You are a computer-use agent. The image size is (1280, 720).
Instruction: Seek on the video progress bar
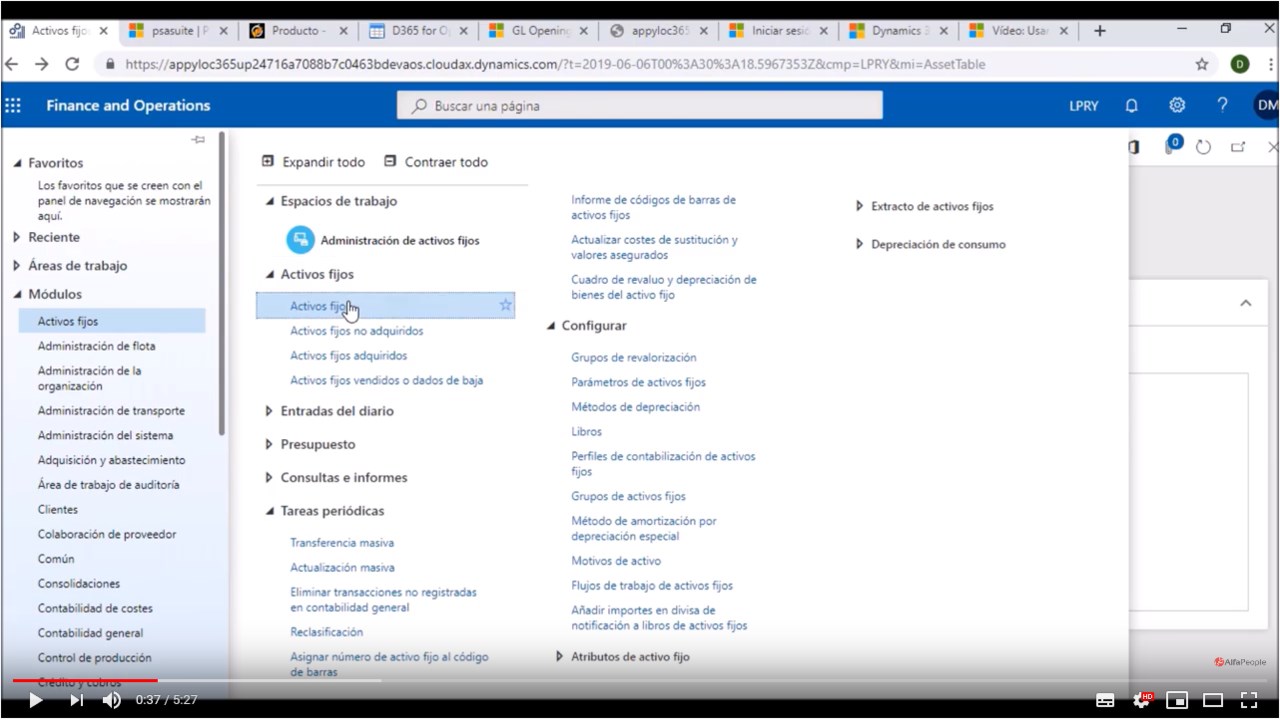click(x=640, y=680)
